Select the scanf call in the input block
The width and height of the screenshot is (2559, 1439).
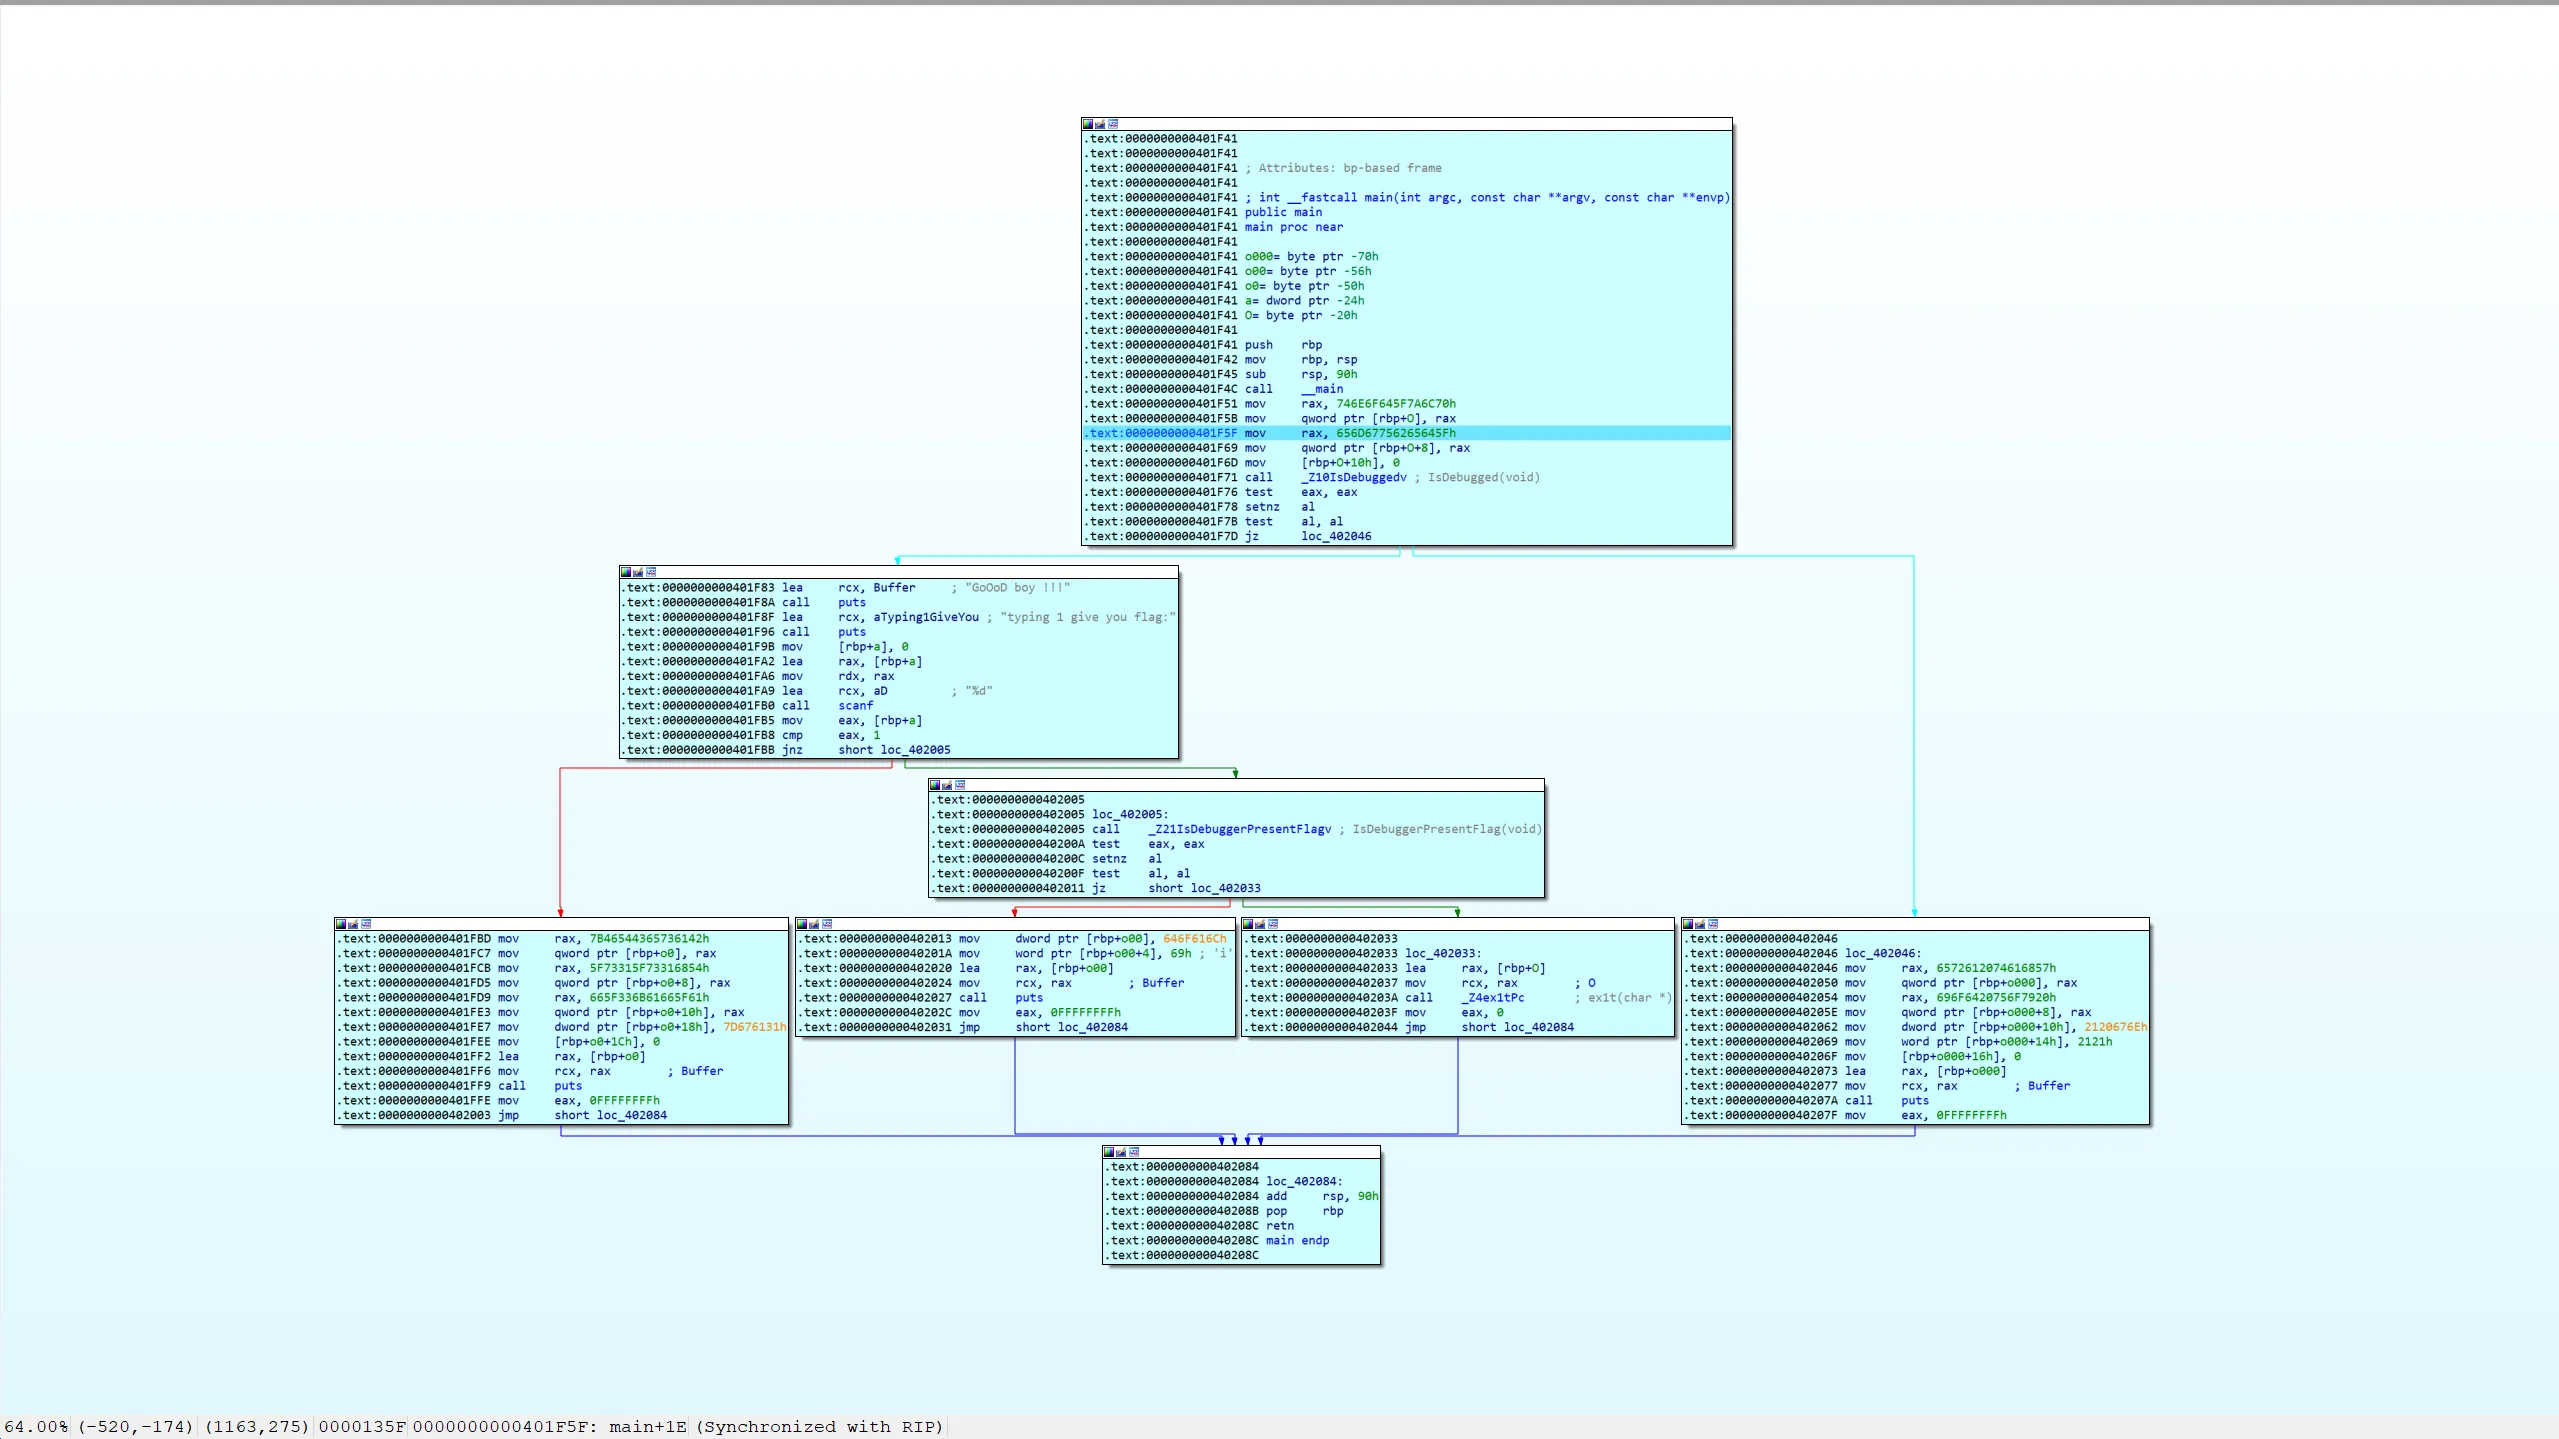tap(855, 705)
